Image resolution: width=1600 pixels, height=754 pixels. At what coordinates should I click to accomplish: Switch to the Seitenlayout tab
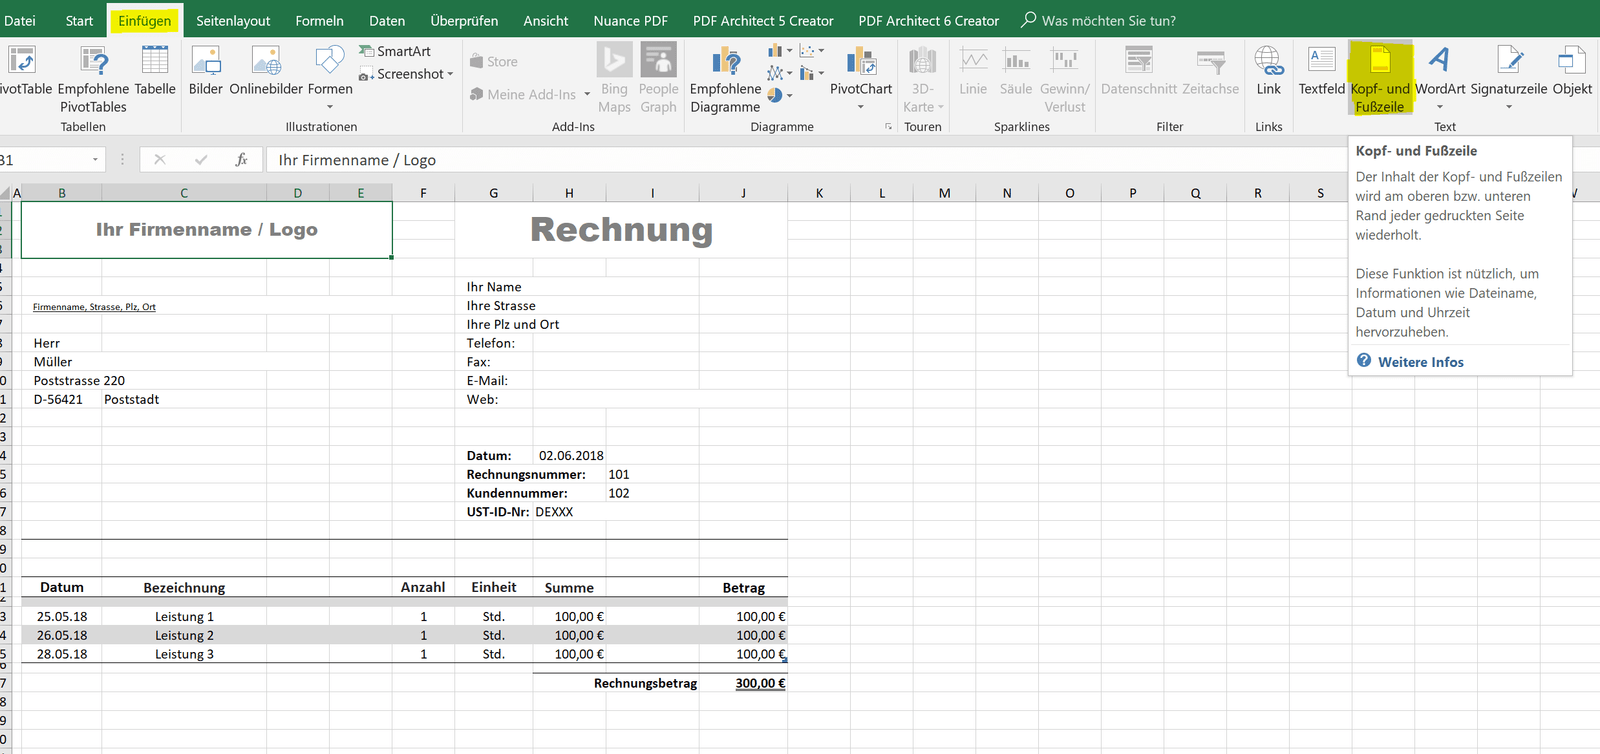click(233, 20)
